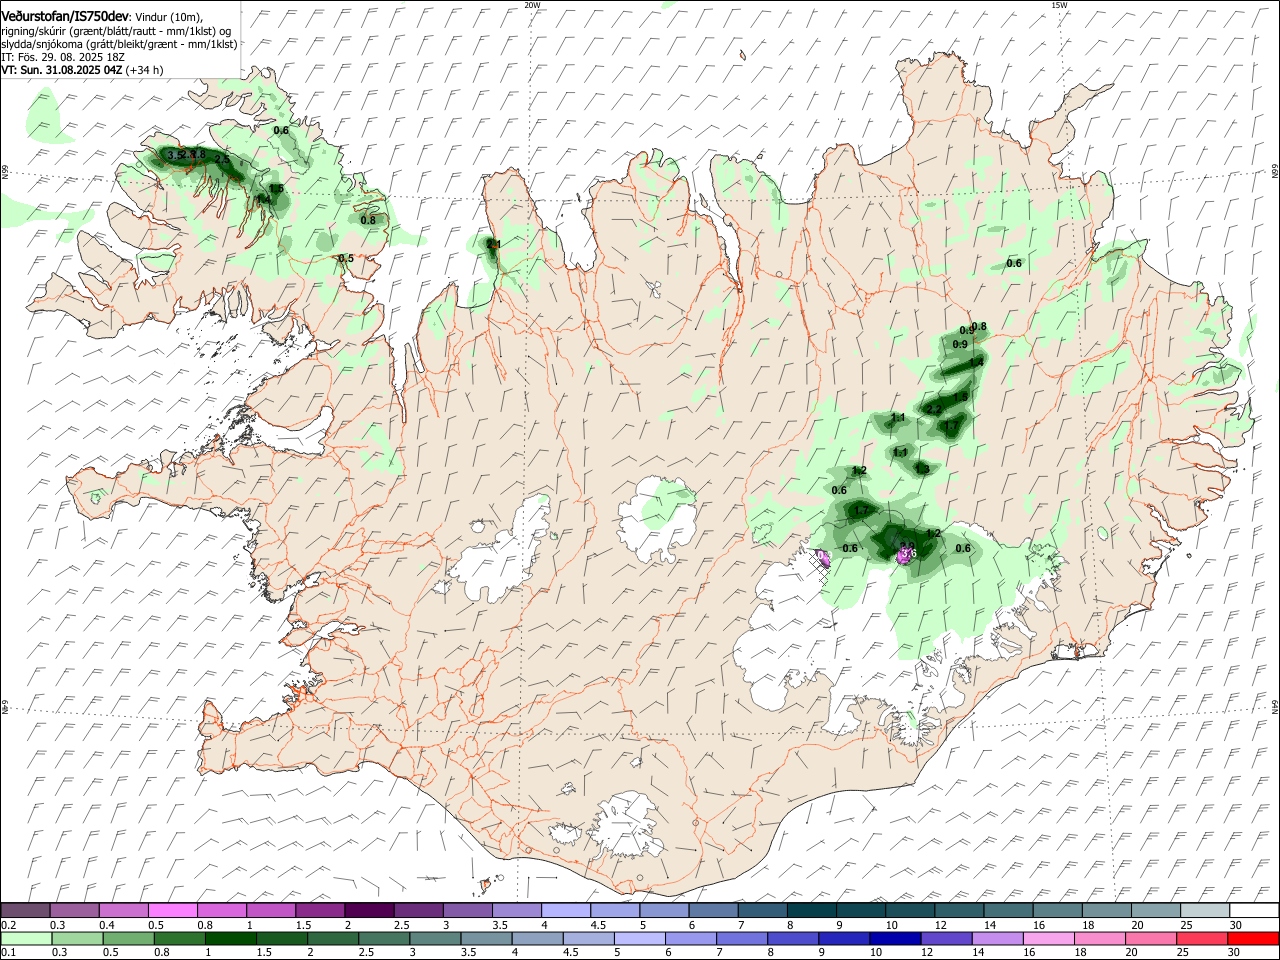The image size is (1280, 960).
Task: Pick the navy lower swatch between 10 and 12
Action: (895, 938)
